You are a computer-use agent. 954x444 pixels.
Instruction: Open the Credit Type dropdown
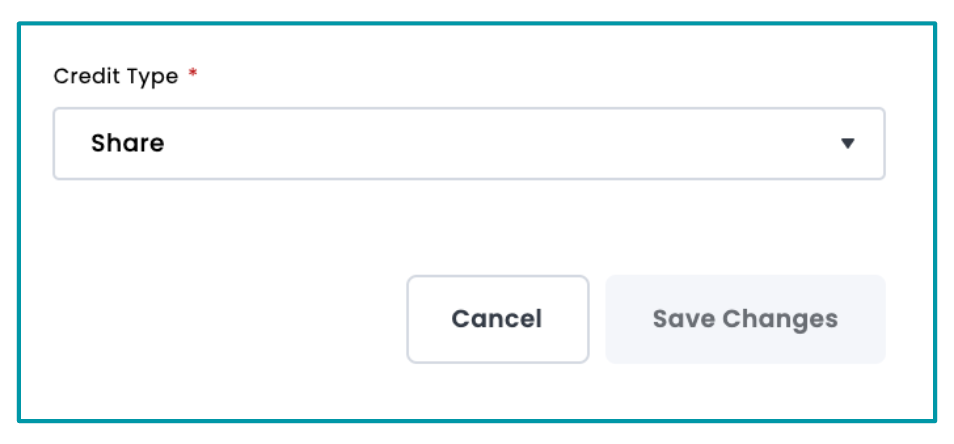click(468, 144)
